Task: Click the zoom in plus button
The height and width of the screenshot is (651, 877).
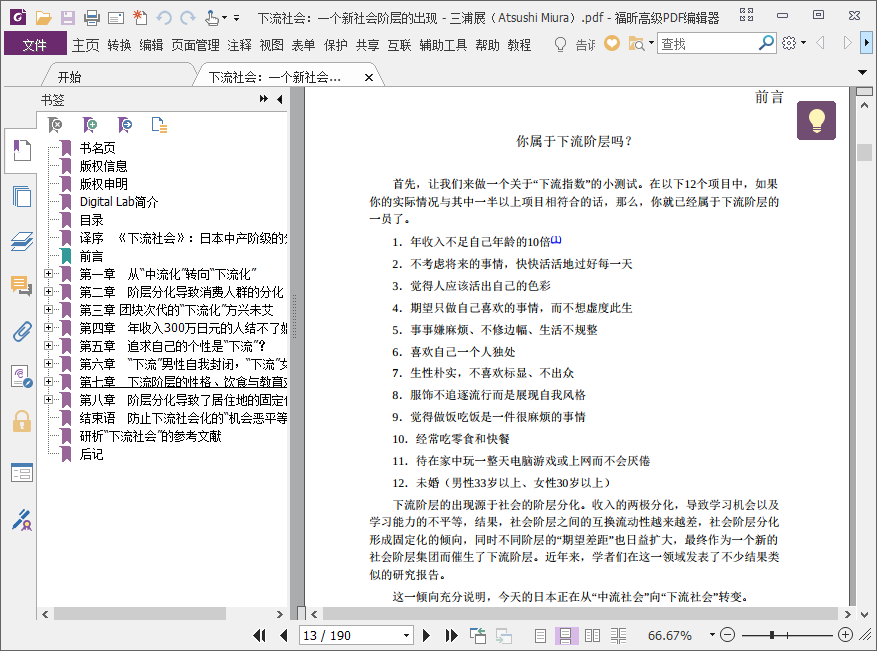Action: pyautogui.click(x=846, y=635)
